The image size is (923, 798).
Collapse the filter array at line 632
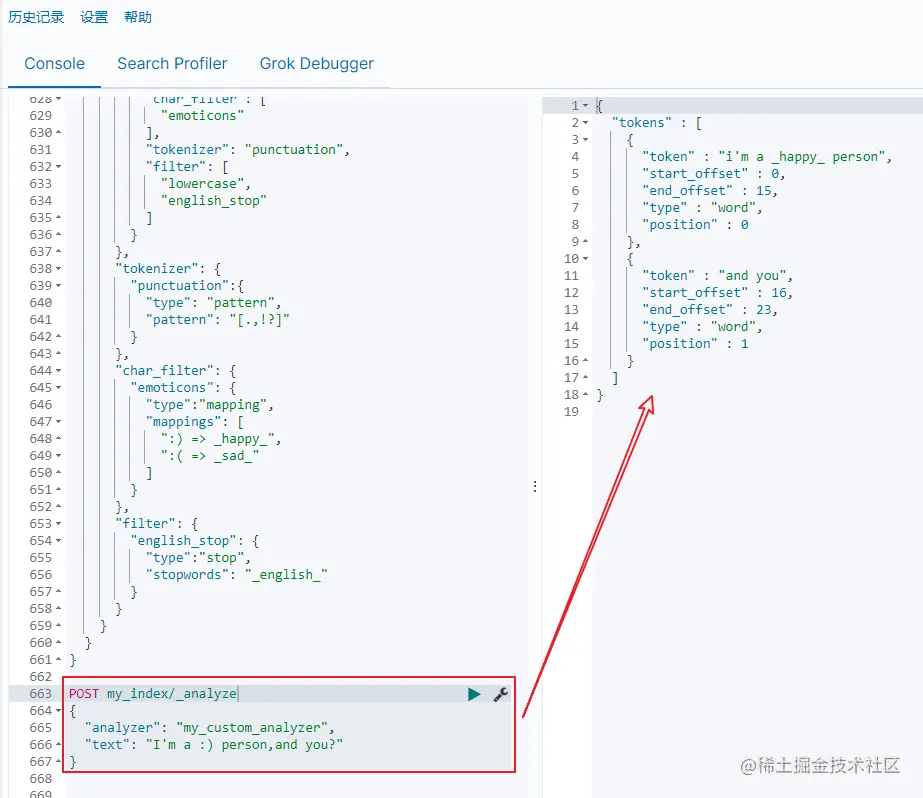[59, 167]
